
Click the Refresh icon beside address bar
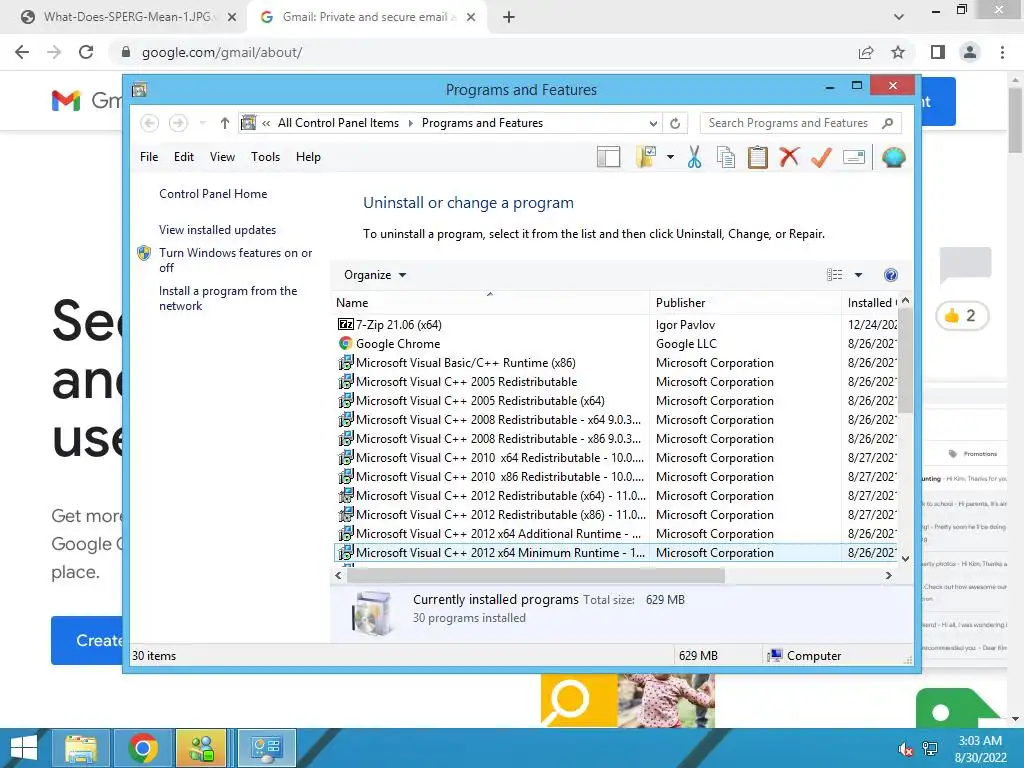click(x=675, y=123)
